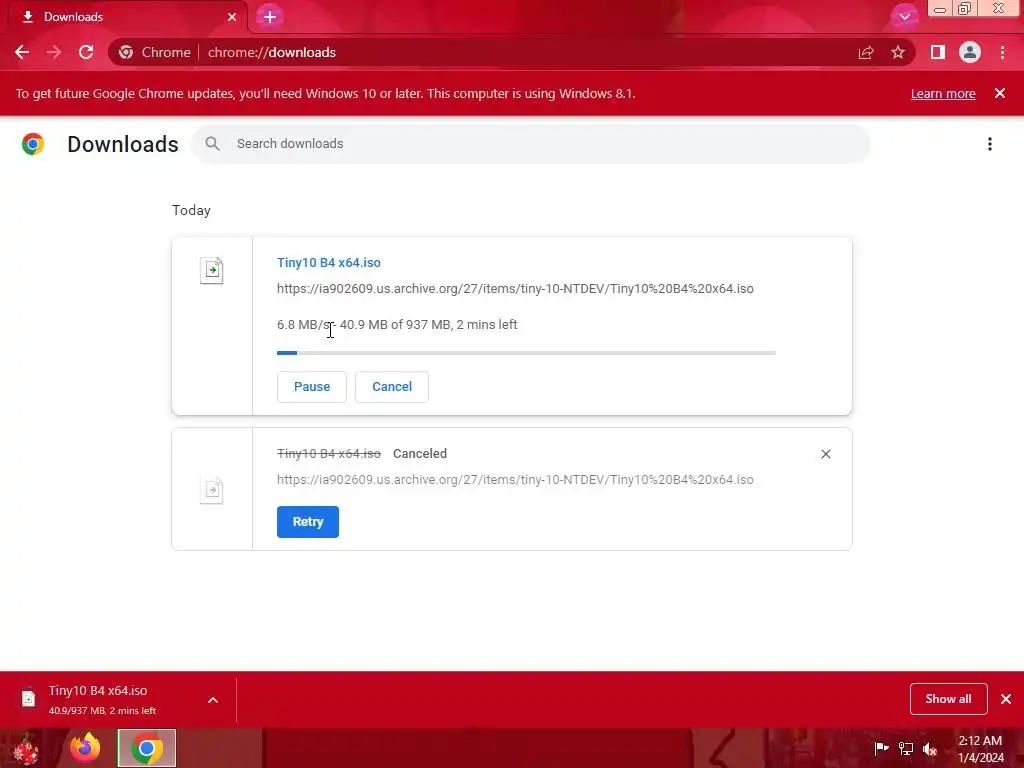Click the forward navigation arrow

tap(54, 52)
